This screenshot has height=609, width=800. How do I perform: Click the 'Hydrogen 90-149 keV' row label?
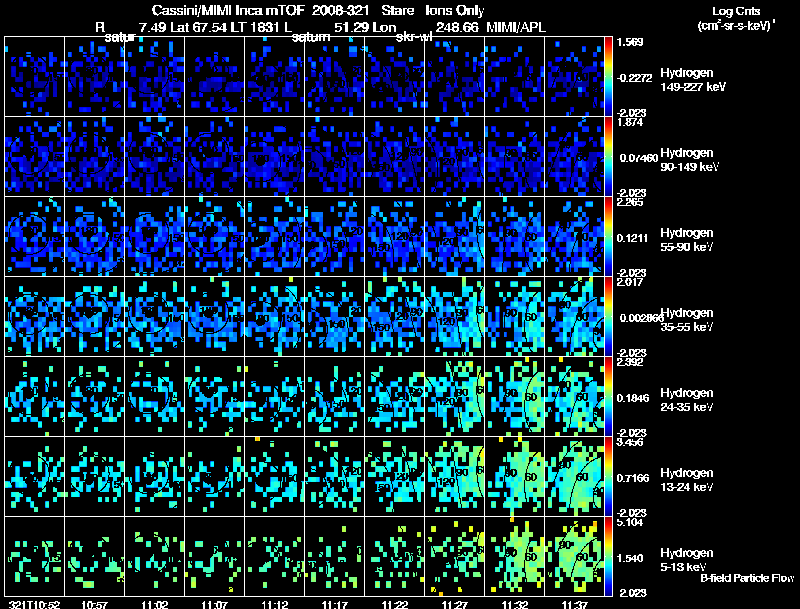coord(690,160)
